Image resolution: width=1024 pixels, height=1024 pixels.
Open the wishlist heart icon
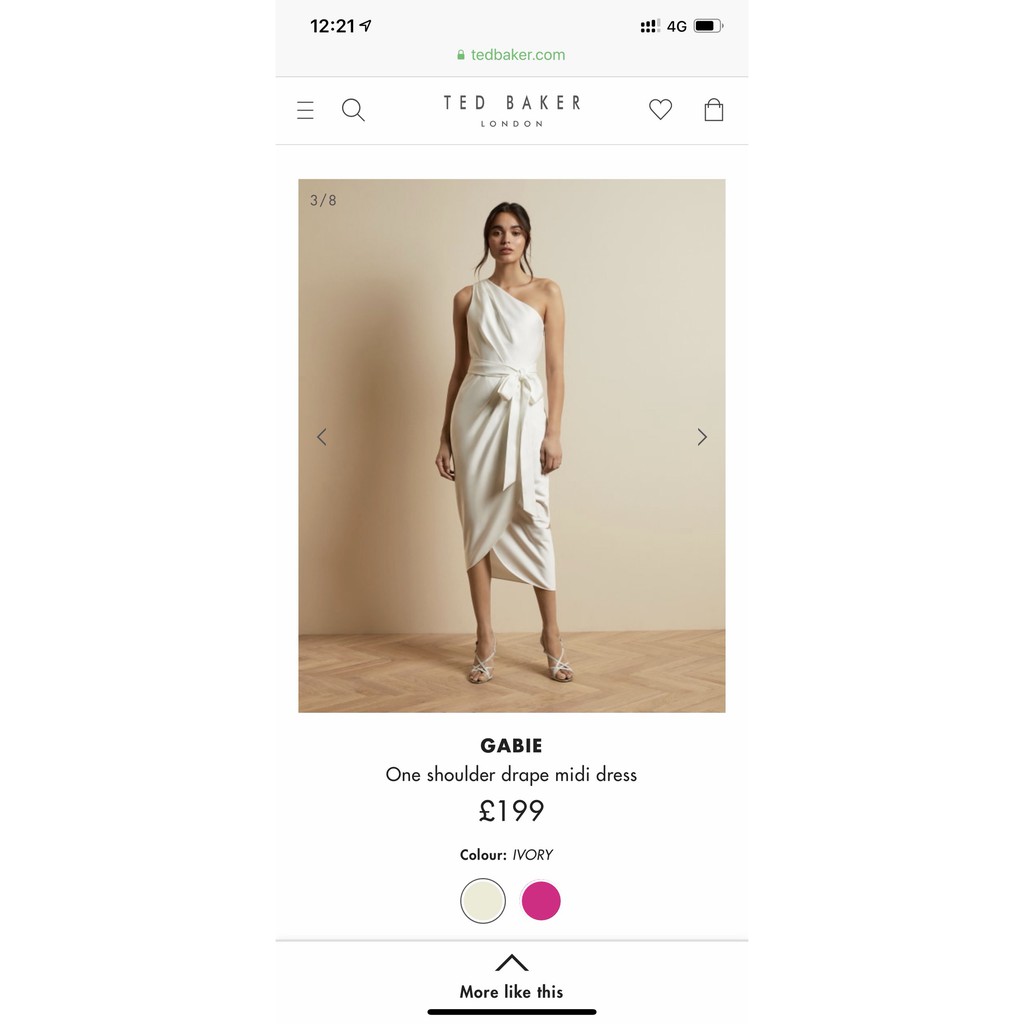pos(660,109)
